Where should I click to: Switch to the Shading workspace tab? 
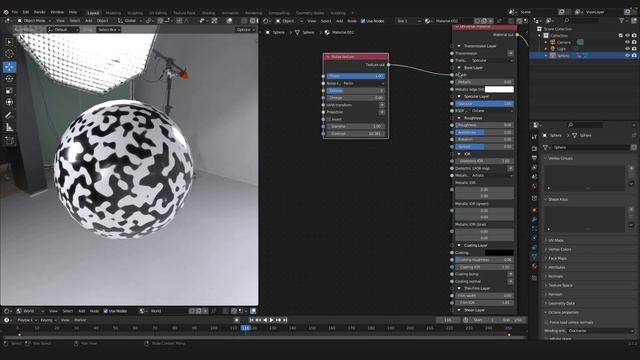tap(208, 13)
